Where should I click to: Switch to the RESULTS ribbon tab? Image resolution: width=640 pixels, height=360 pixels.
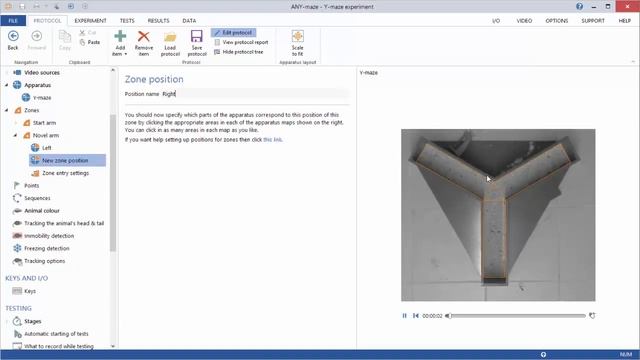158,20
